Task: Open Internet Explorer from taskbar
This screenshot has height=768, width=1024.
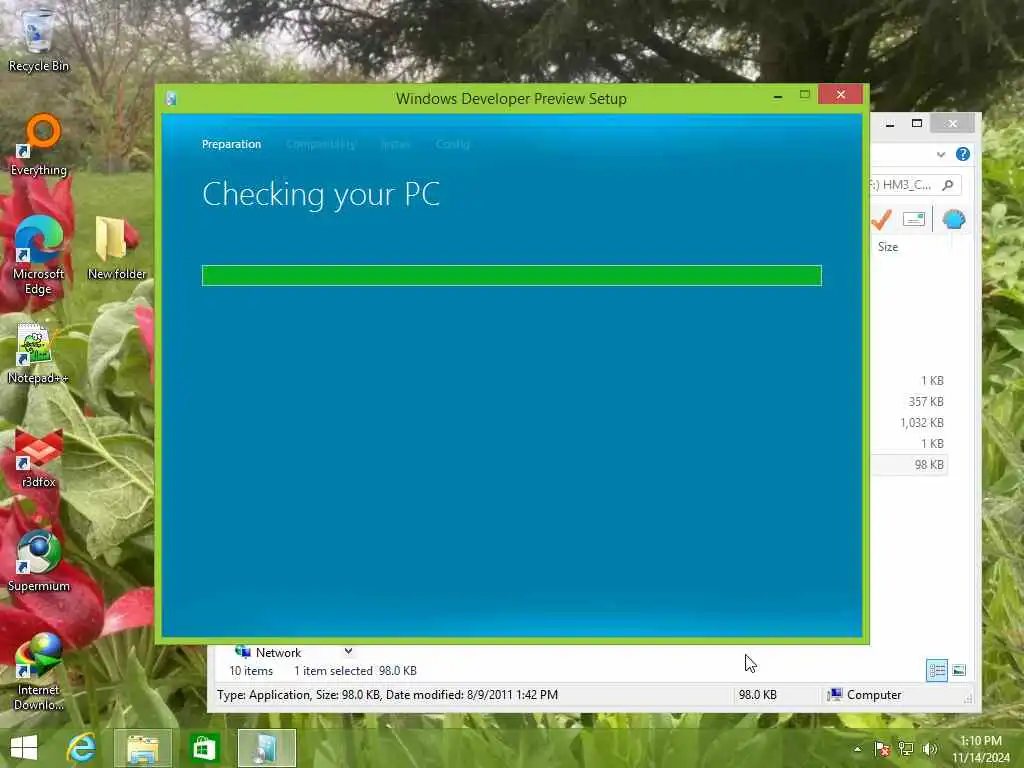Action: [82, 748]
